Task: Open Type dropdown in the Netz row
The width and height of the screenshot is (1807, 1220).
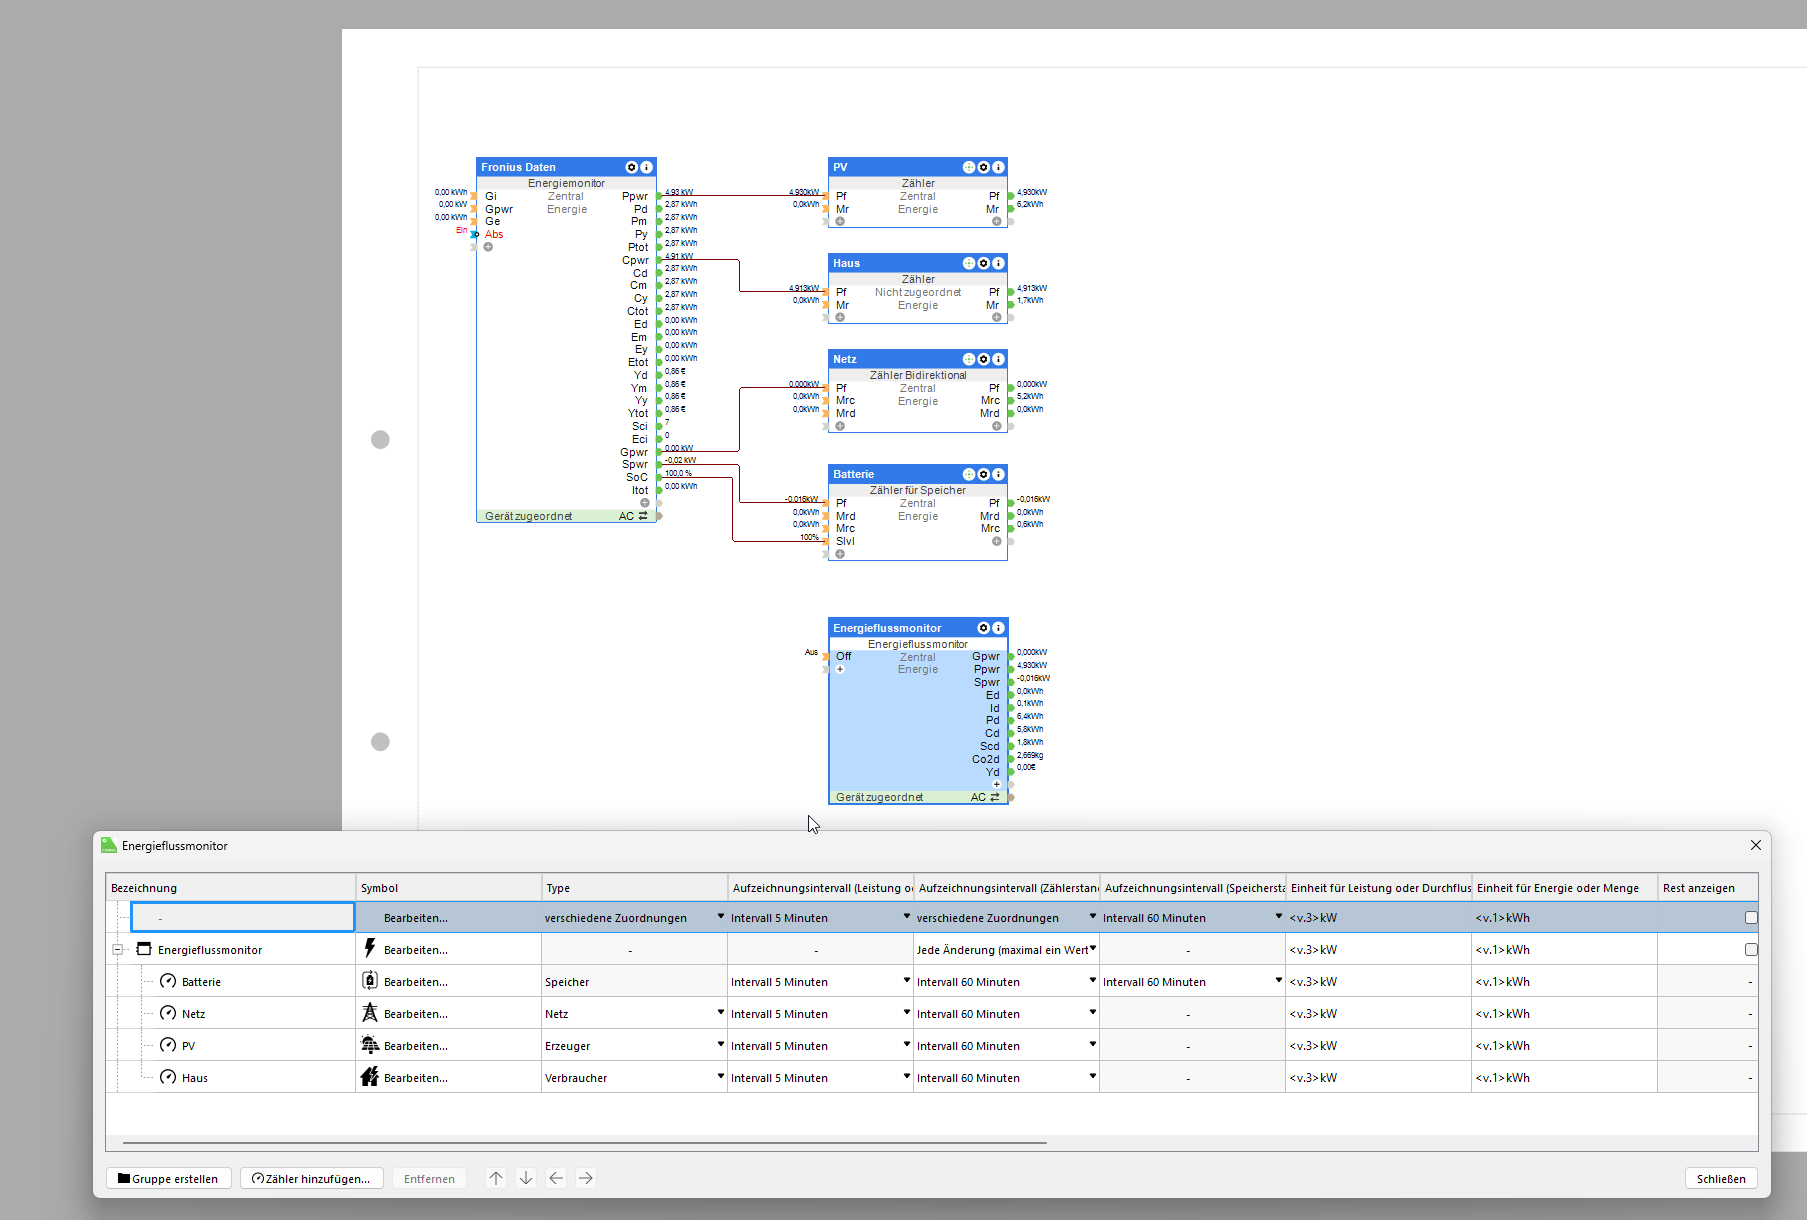Action: 720,1013
